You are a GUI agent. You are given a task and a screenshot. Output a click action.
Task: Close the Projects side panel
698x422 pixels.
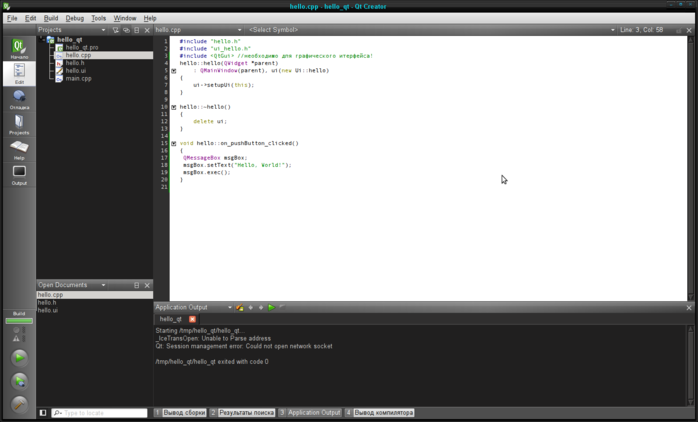click(x=147, y=30)
